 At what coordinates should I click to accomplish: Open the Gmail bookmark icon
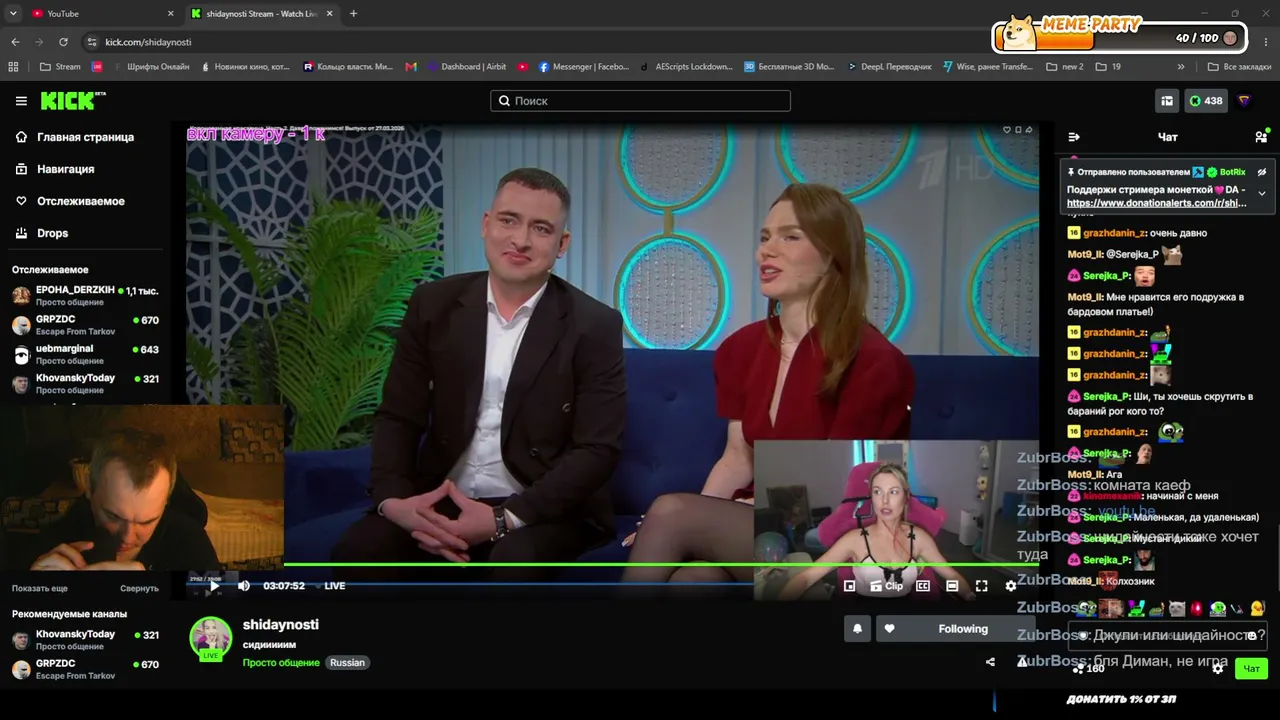click(411, 67)
